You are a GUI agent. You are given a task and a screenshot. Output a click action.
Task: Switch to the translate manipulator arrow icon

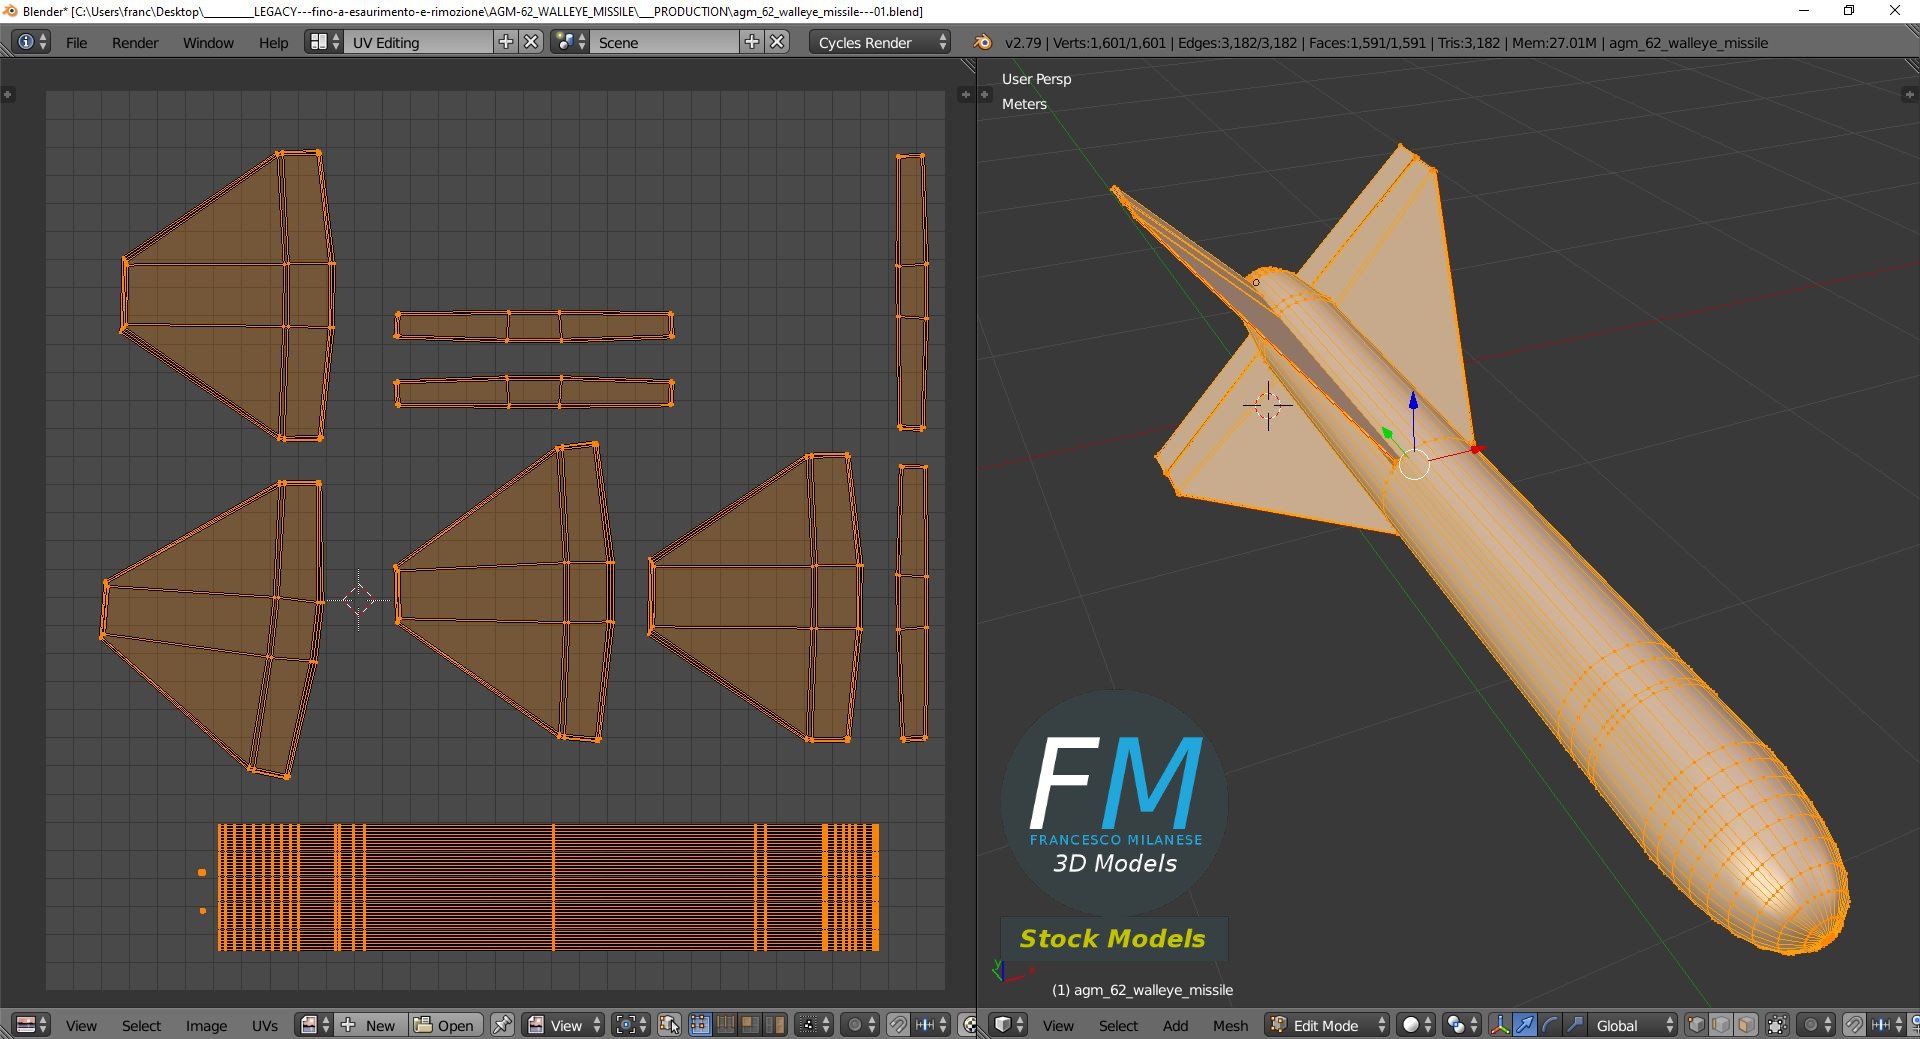click(1525, 1025)
